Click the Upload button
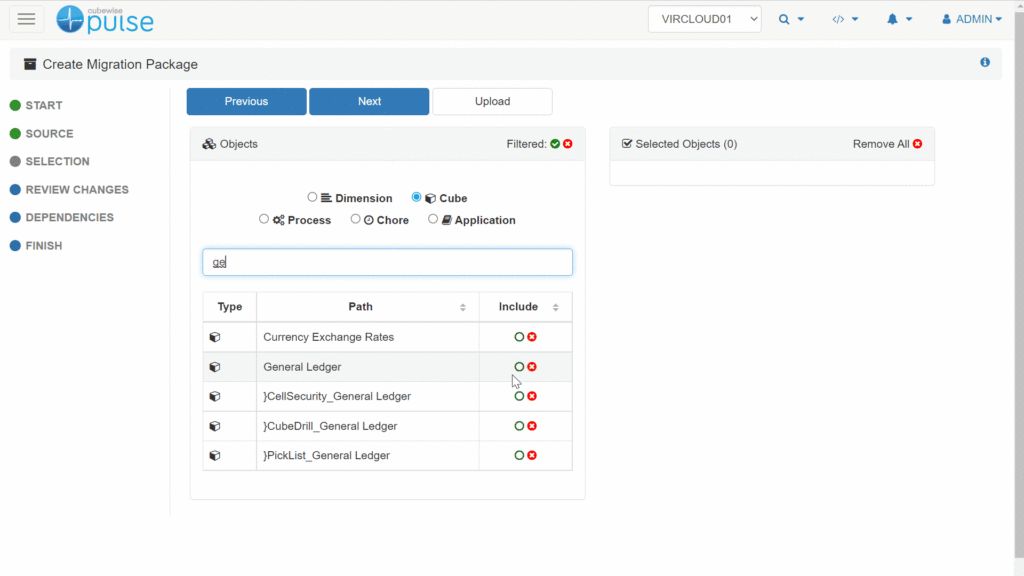1024x576 pixels. 492,101
